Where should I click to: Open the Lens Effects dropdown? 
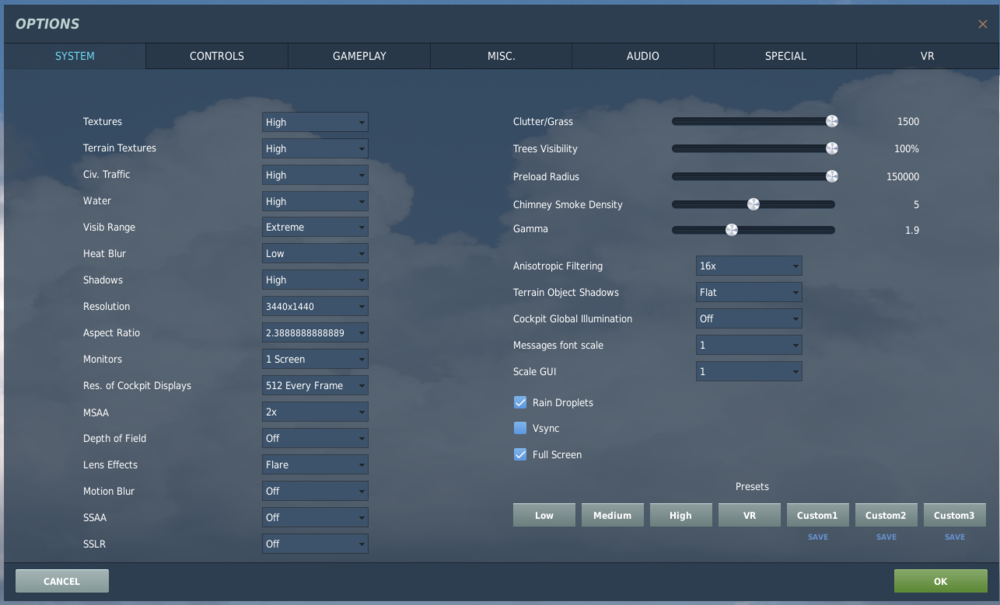pos(314,464)
